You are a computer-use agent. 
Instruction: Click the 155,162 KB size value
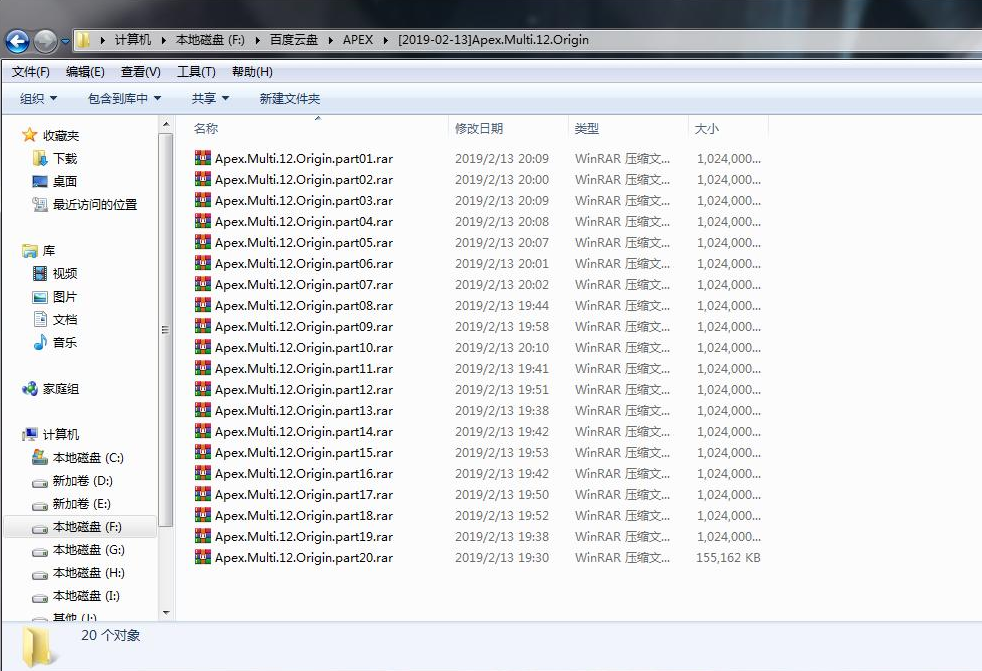[x=728, y=558]
